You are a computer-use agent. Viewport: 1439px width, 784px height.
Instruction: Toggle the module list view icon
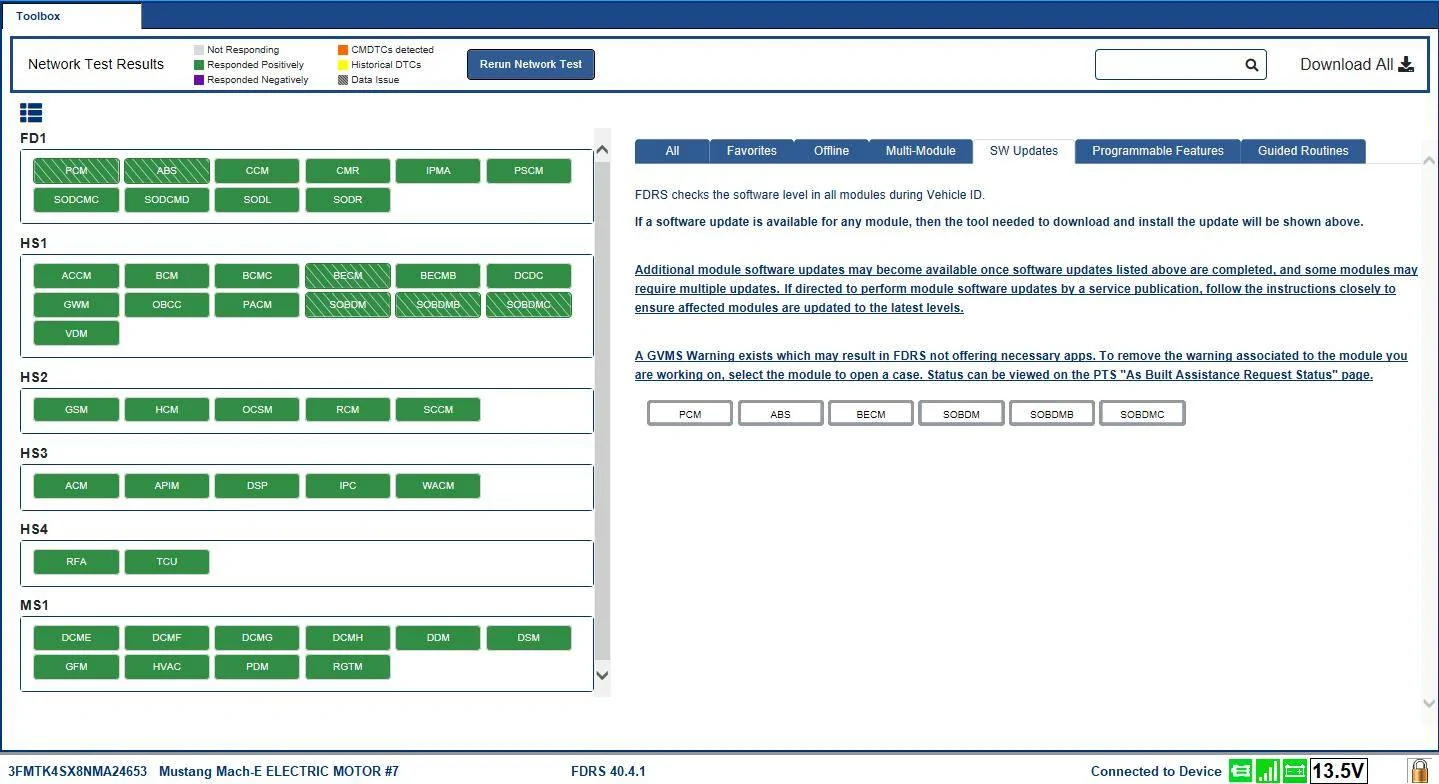(x=31, y=113)
